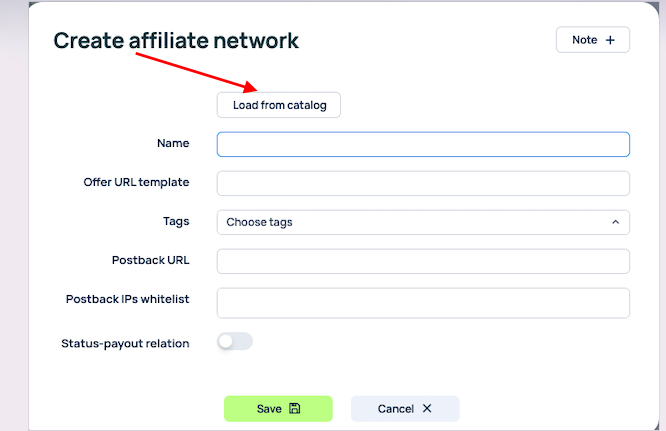Click the plus icon on Note button
The image size is (666, 431).
point(611,40)
